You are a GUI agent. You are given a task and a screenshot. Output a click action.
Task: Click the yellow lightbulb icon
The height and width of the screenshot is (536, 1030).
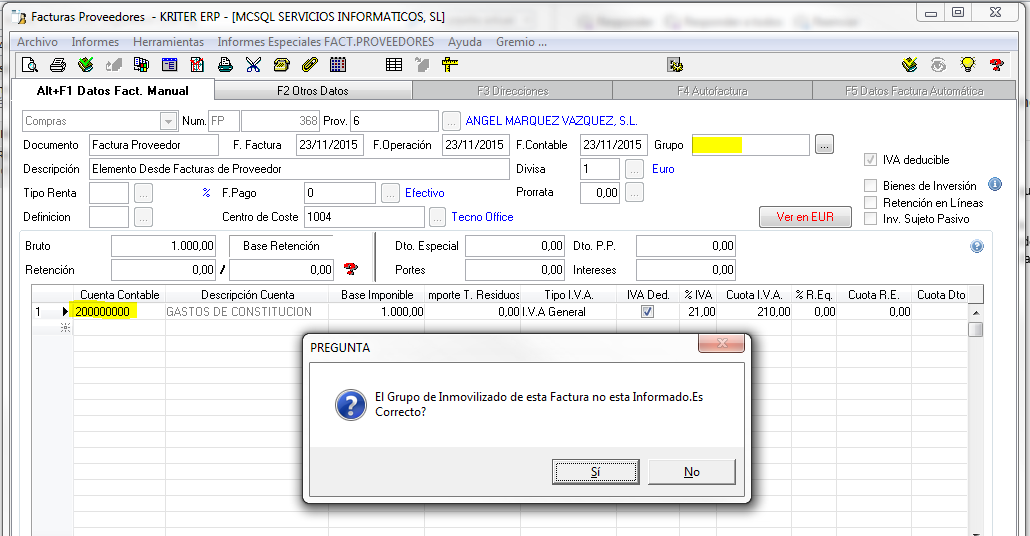tap(967, 65)
